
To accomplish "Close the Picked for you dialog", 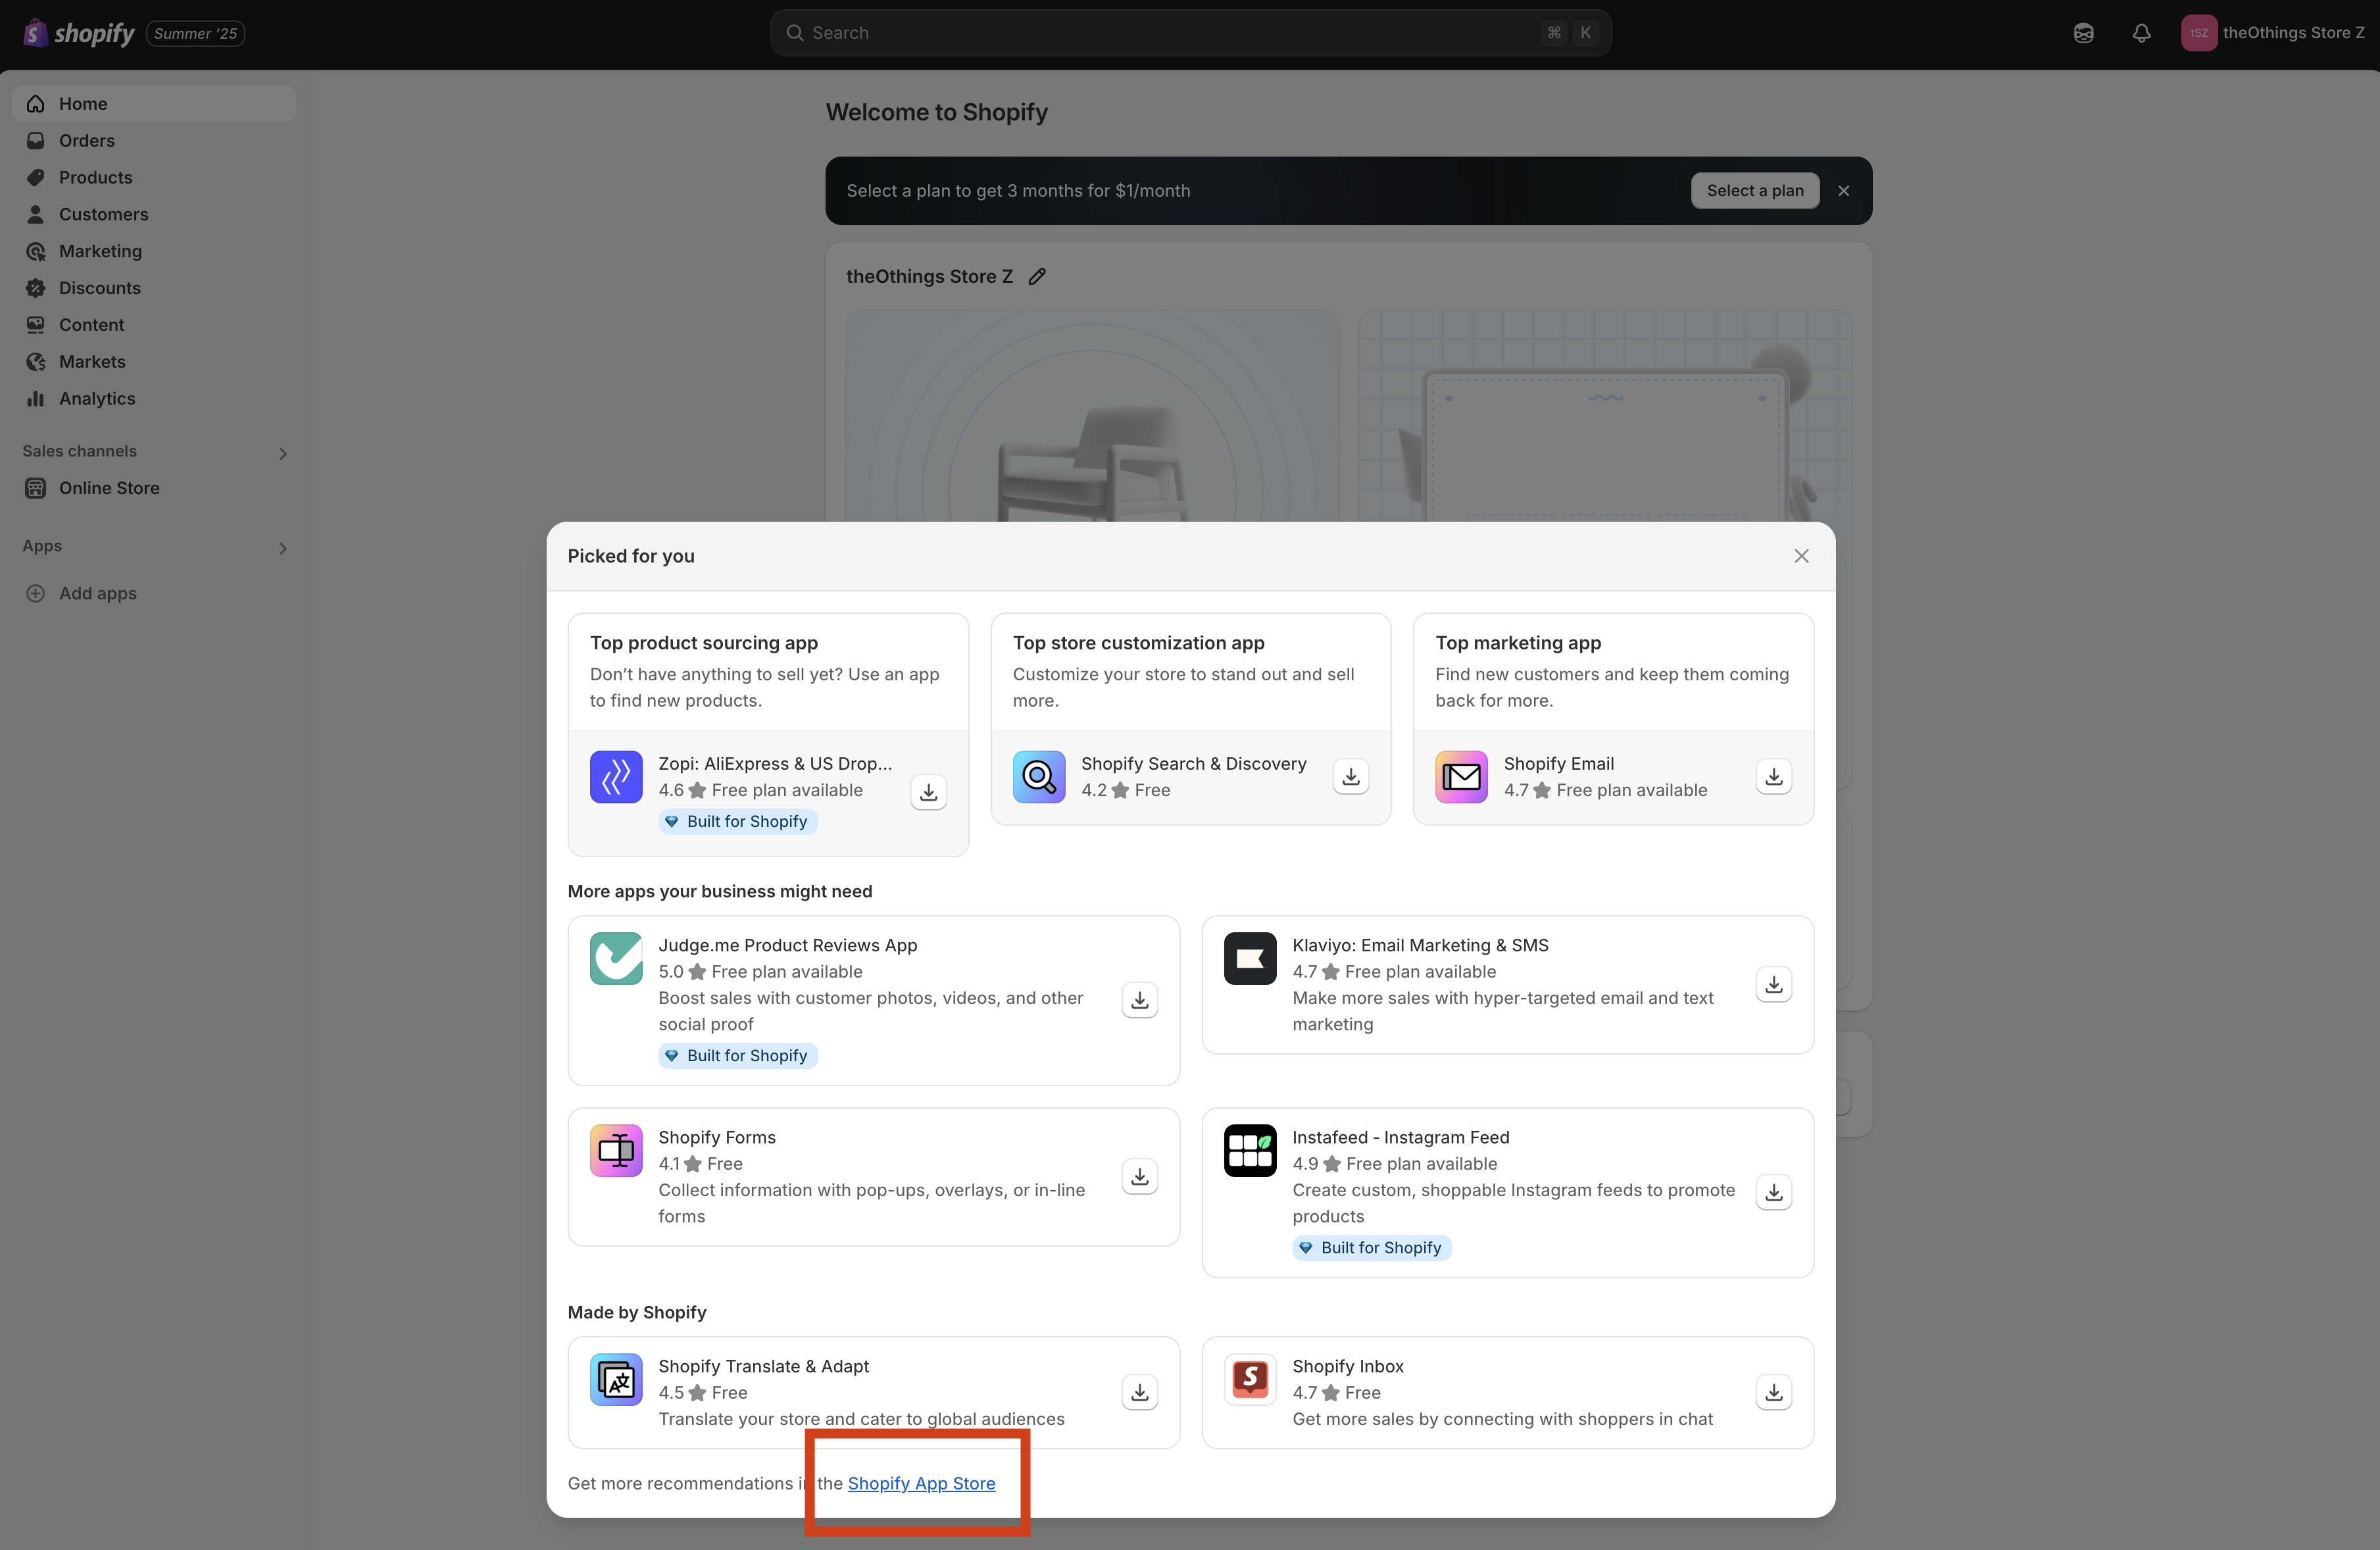I will 1801,556.
